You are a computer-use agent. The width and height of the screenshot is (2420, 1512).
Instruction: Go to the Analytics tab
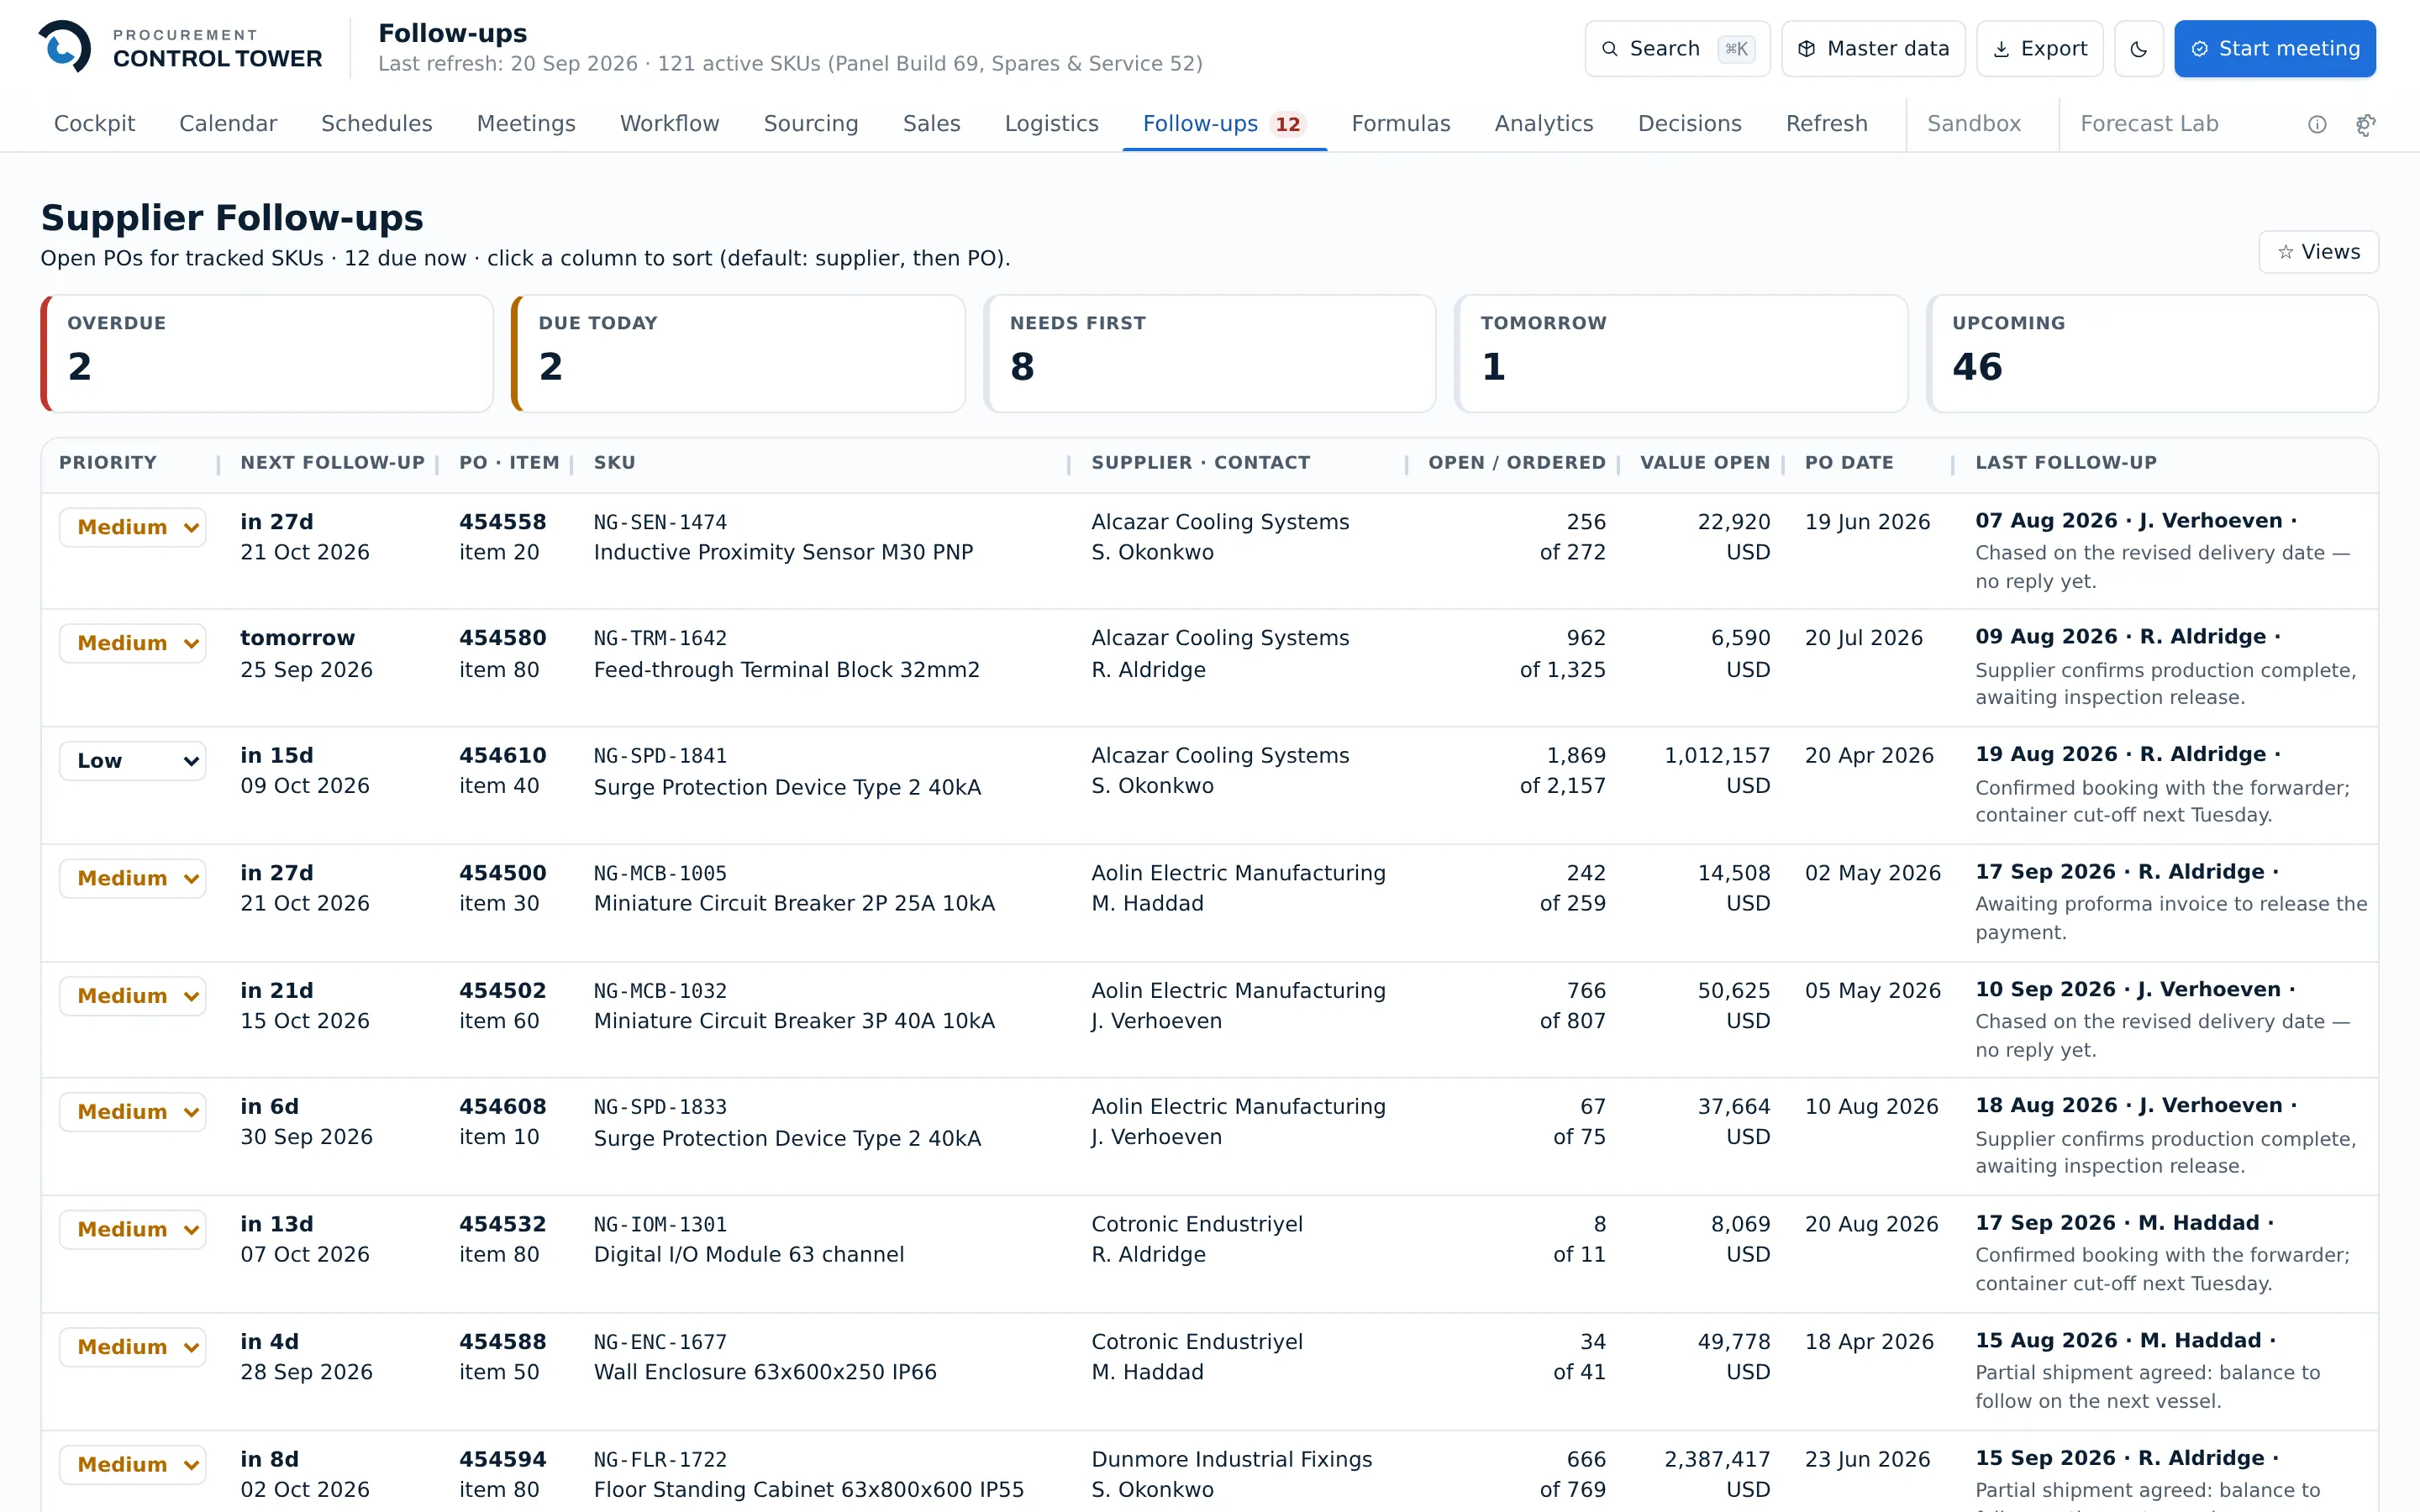click(1544, 124)
